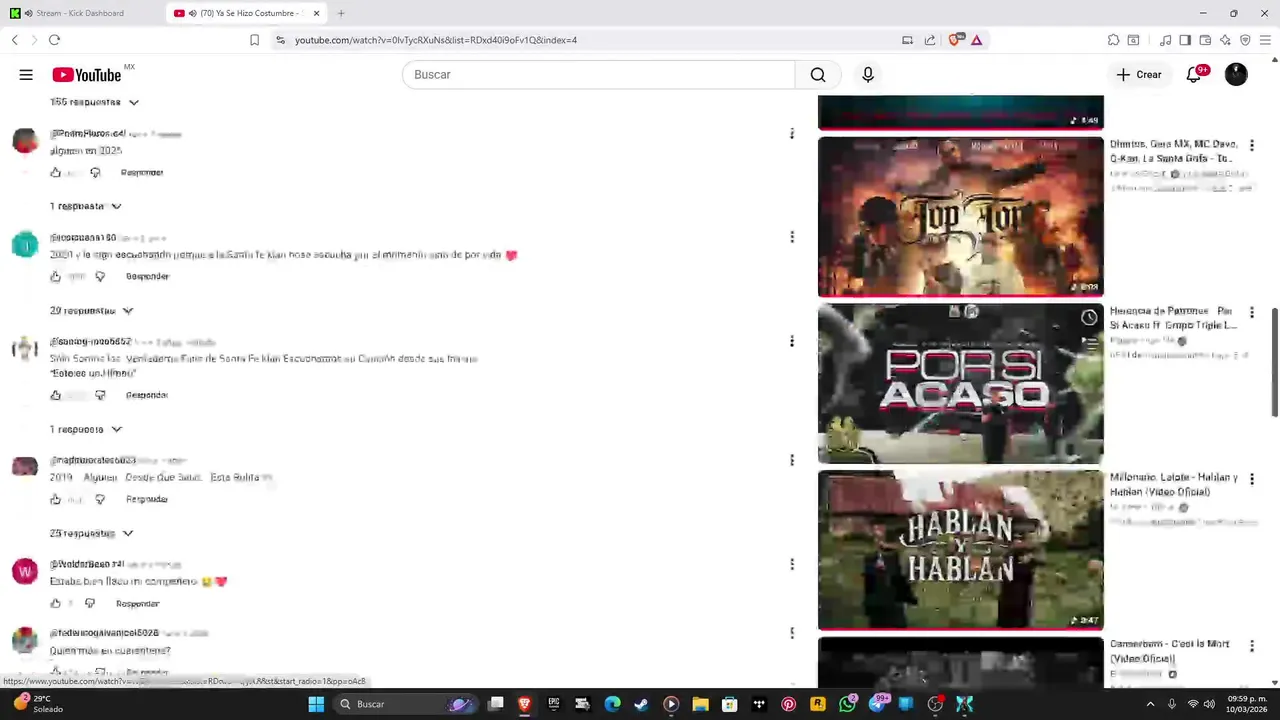Open the 'Hablan y Hablan' video thumbnail
Image resolution: width=1280 pixels, height=720 pixels.
tap(961, 551)
